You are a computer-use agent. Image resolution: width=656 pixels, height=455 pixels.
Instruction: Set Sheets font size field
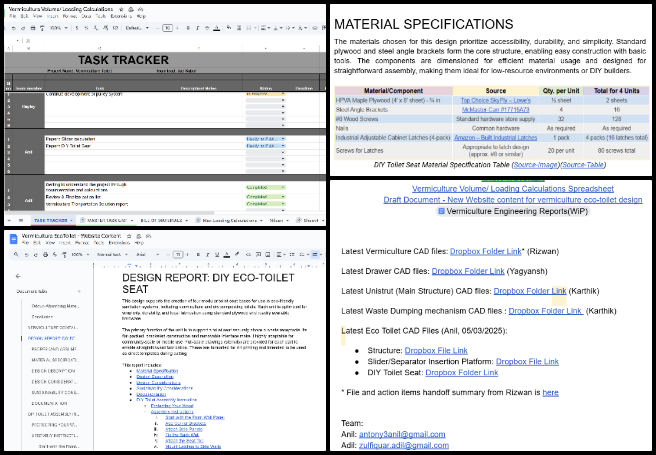[x=167, y=28]
